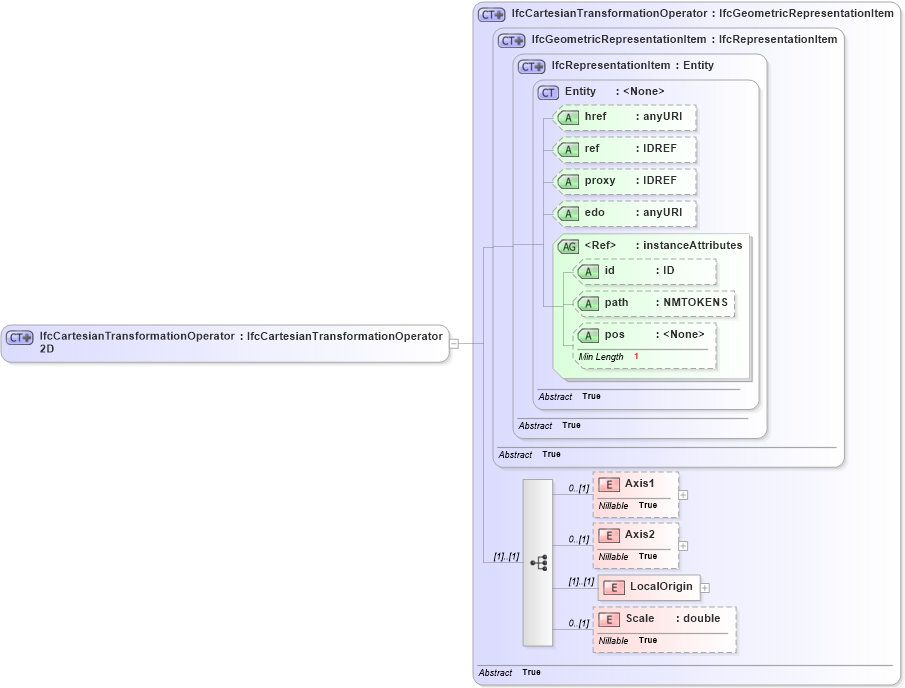Click the complex type icon beside IfcGeometricRepresentationItem
Image resolution: width=905 pixels, height=688 pixels.
pyautogui.click(x=511, y=40)
